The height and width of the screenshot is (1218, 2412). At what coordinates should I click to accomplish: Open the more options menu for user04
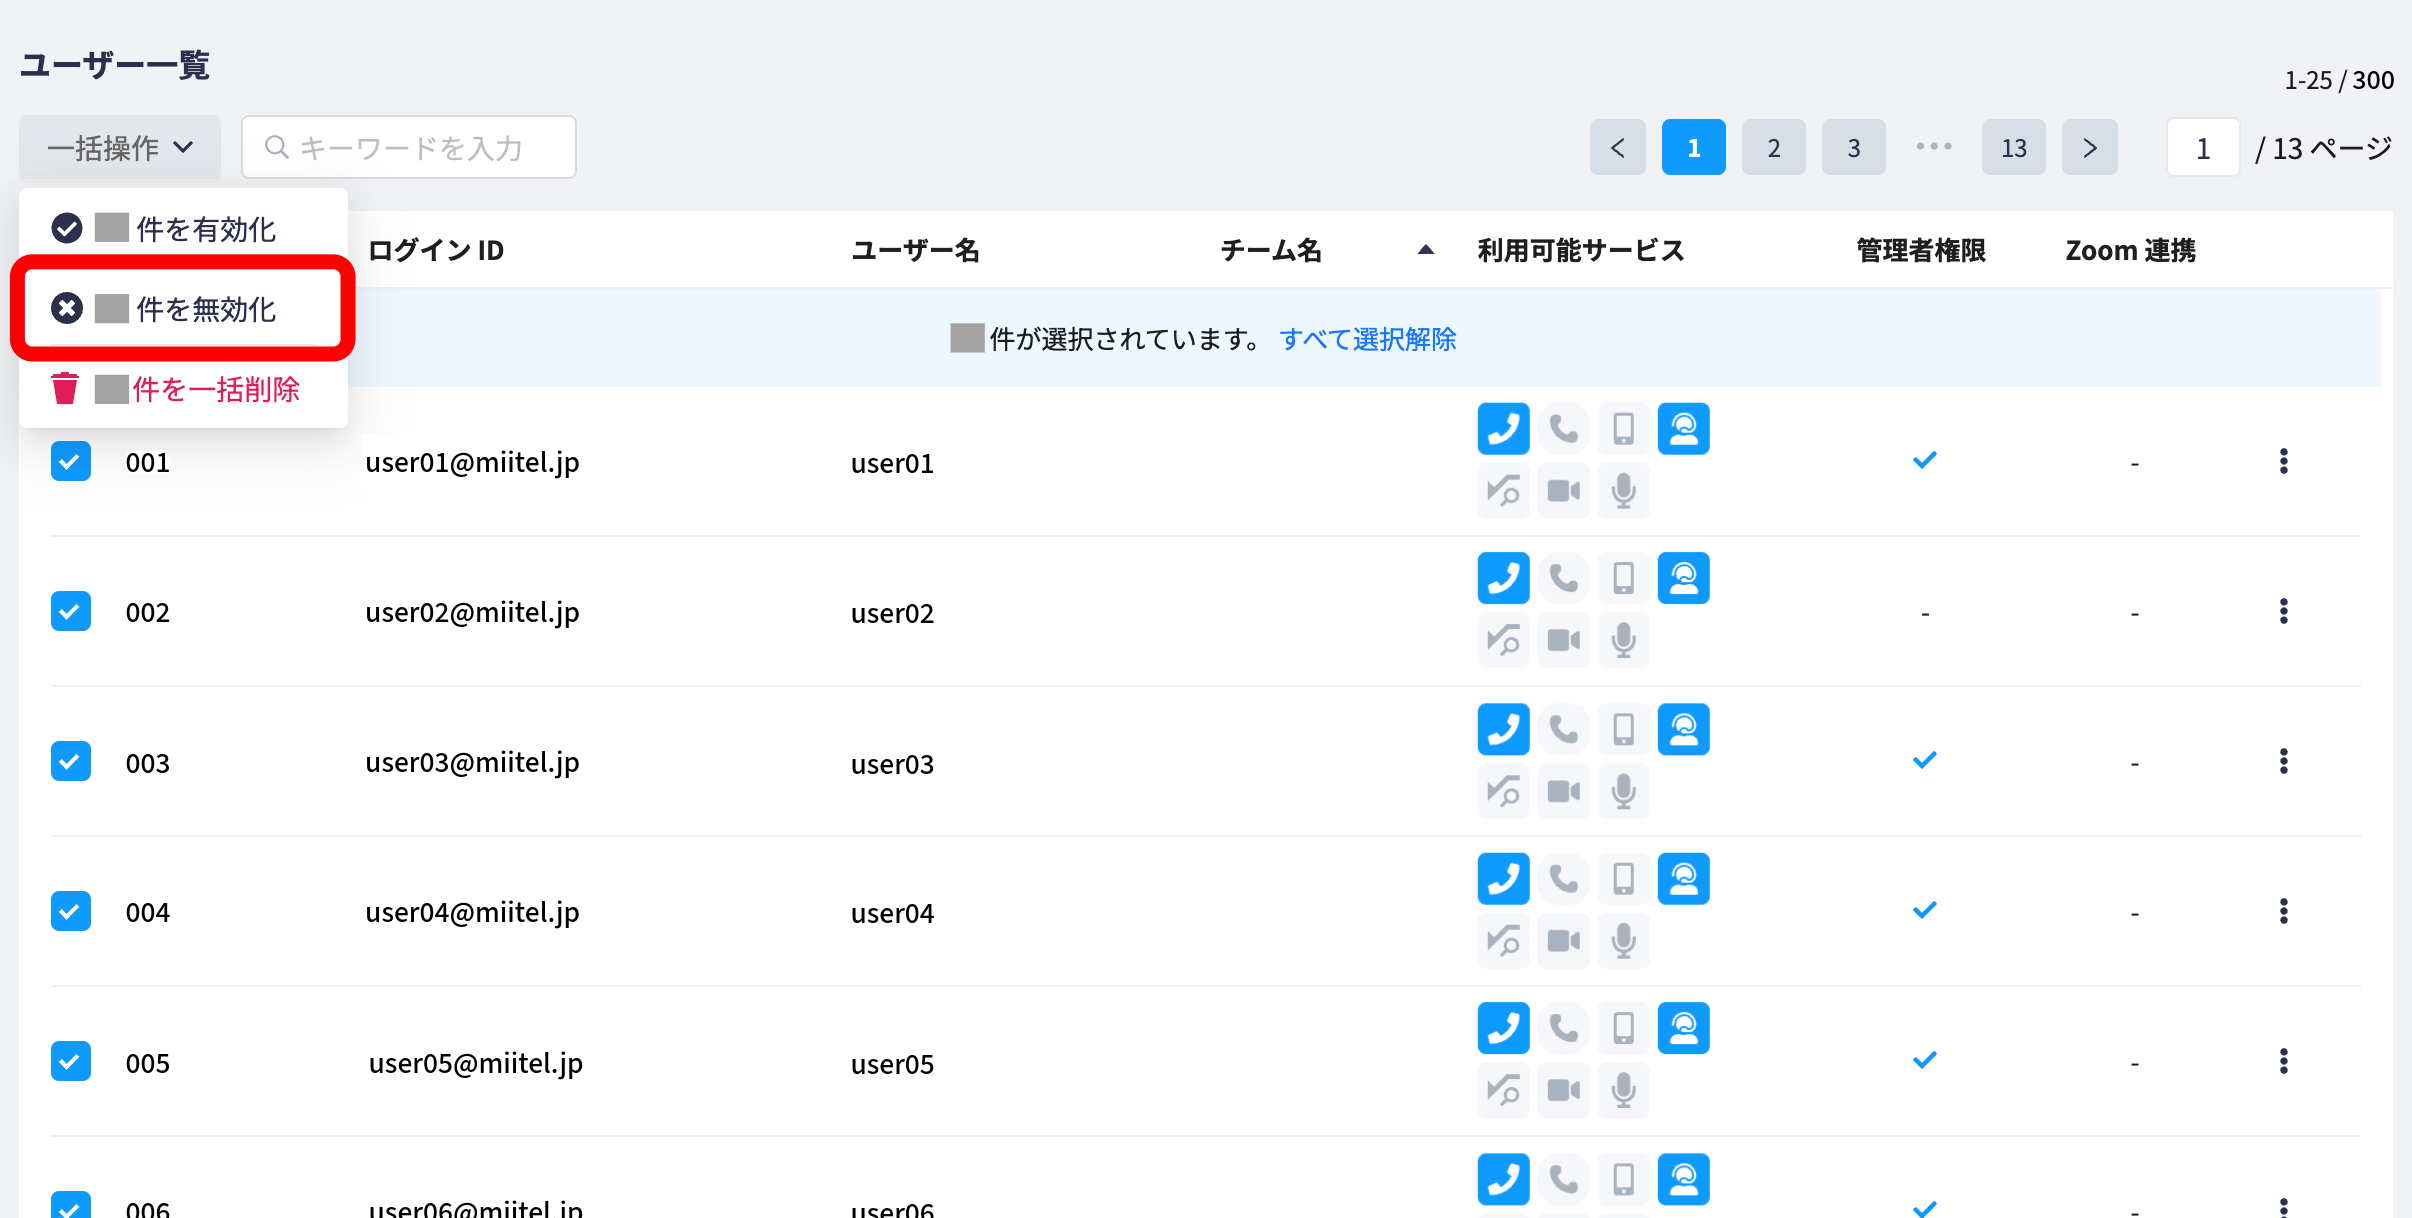pos(2283,911)
